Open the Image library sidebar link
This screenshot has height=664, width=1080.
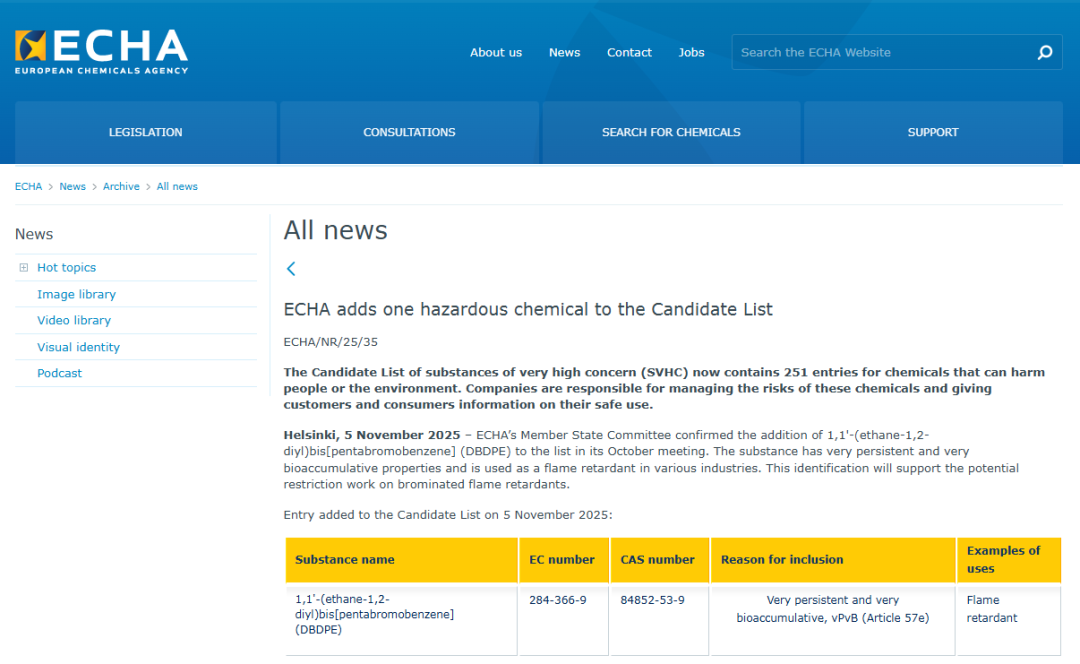click(x=76, y=294)
